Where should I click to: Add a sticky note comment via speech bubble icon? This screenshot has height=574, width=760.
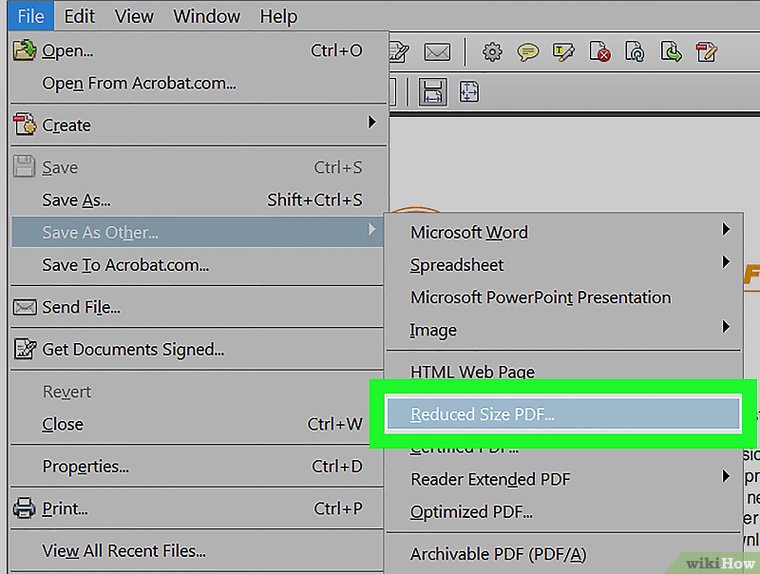[528, 52]
